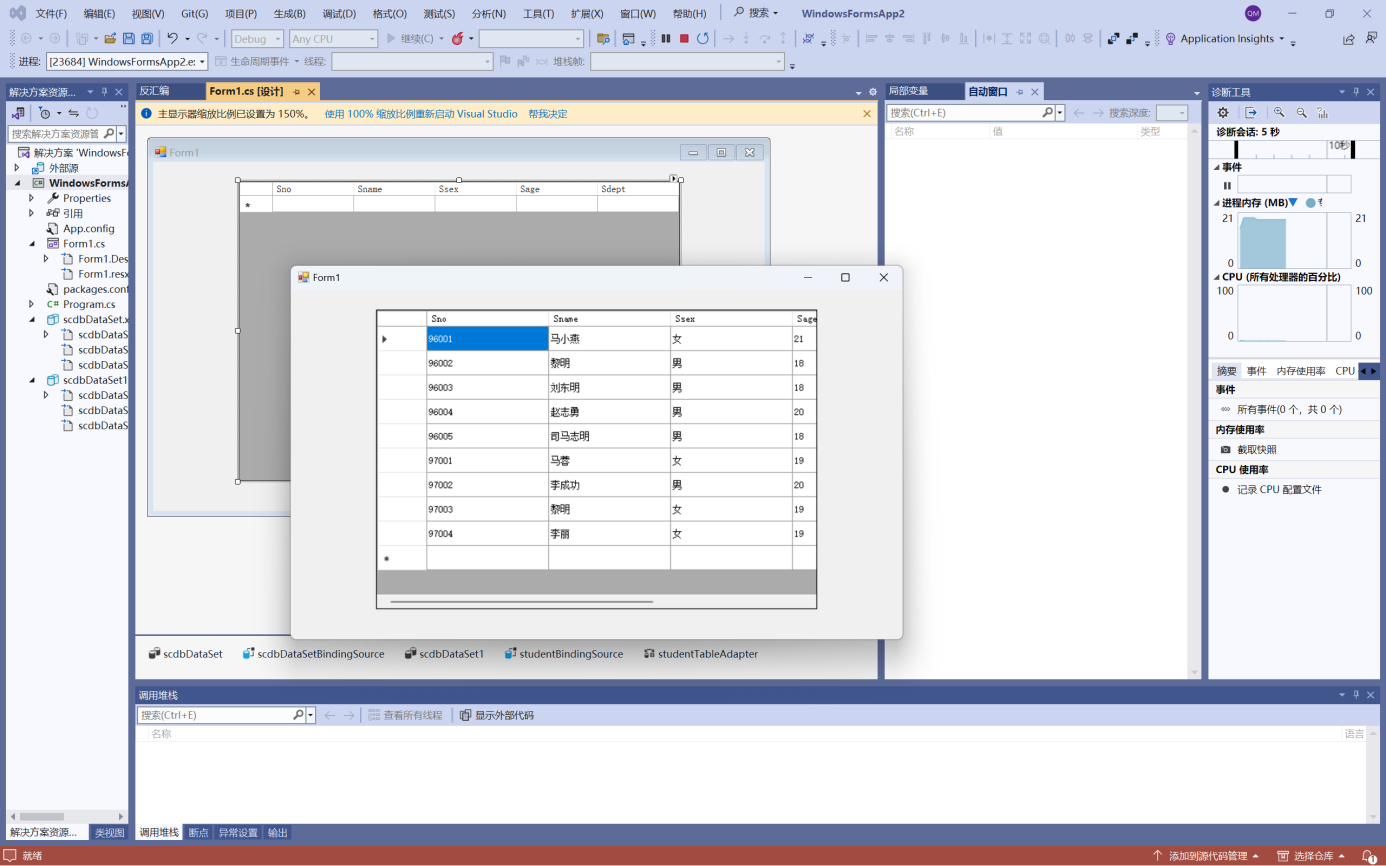Stop debugging with the red square

(684, 39)
